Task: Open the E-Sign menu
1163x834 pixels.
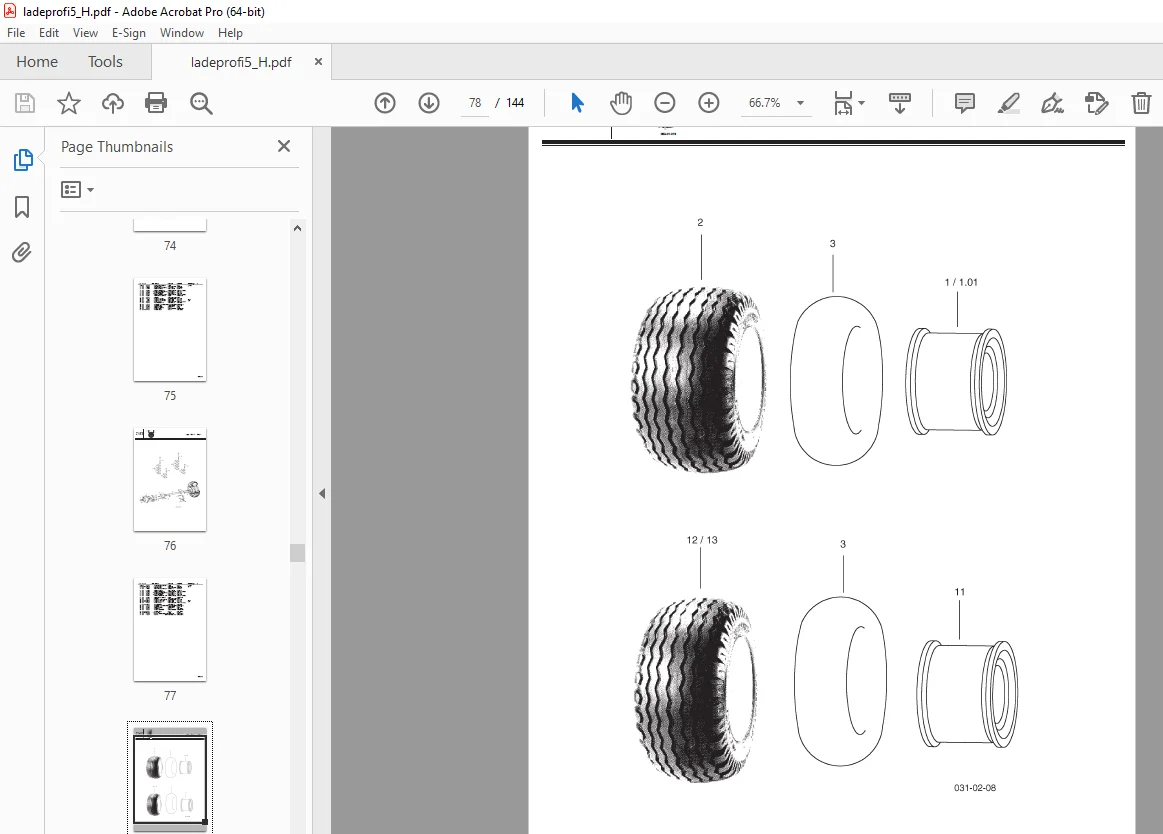Action: 129,33
